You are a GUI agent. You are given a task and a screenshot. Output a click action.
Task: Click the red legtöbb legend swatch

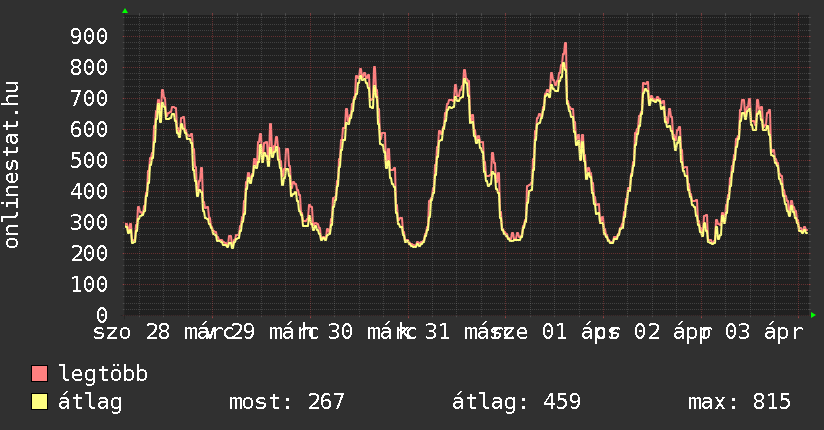click(x=40, y=374)
